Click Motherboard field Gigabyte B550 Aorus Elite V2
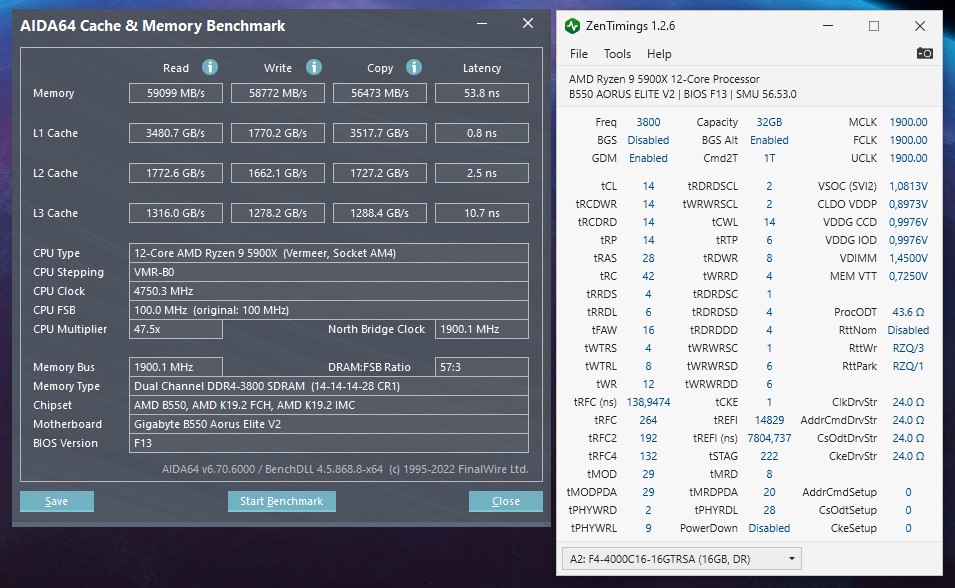This screenshot has width=955, height=588. tap(329, 423)
